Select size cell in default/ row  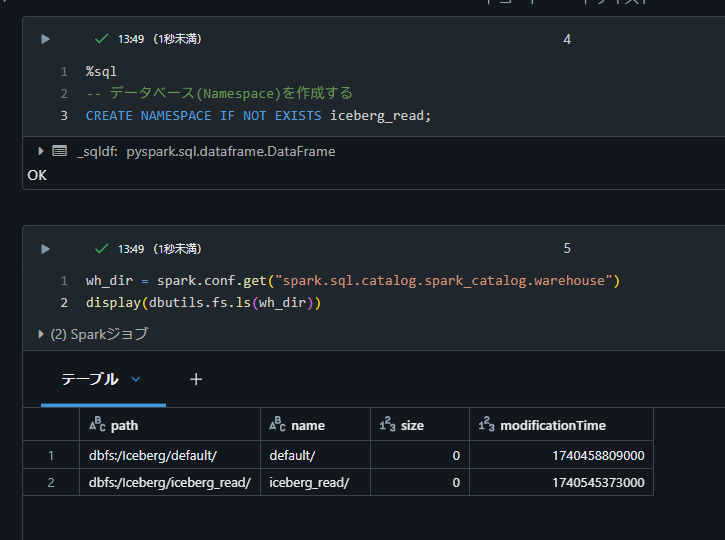point(420,455)
